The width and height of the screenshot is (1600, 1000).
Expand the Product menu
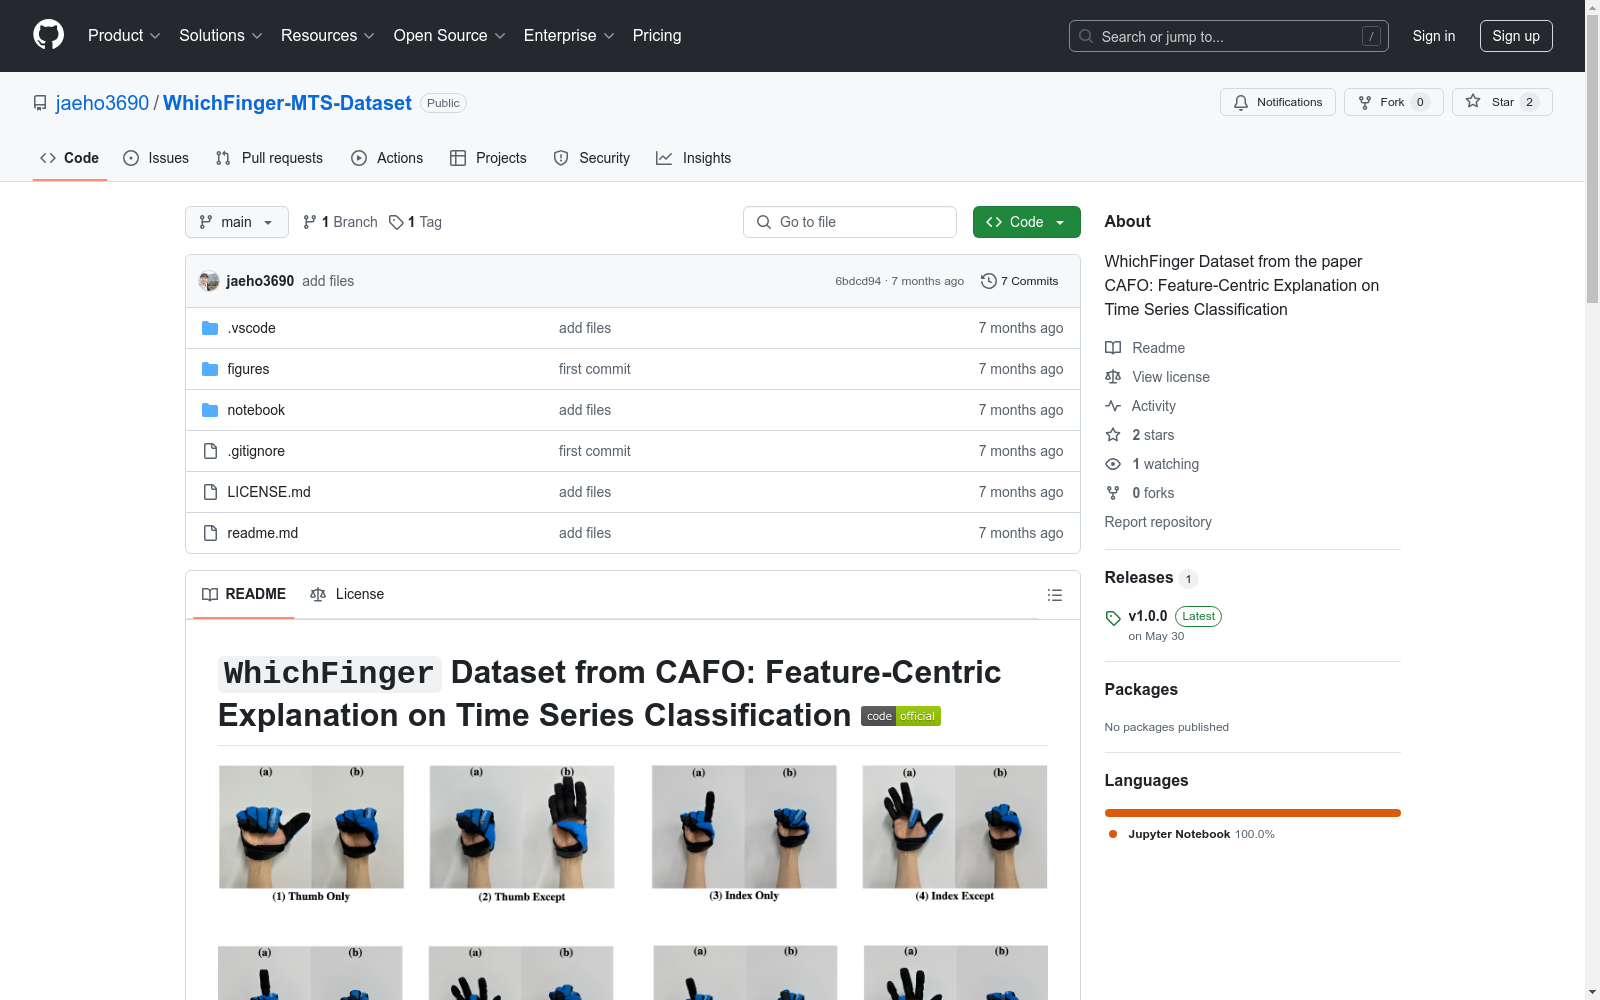point(124,36)
